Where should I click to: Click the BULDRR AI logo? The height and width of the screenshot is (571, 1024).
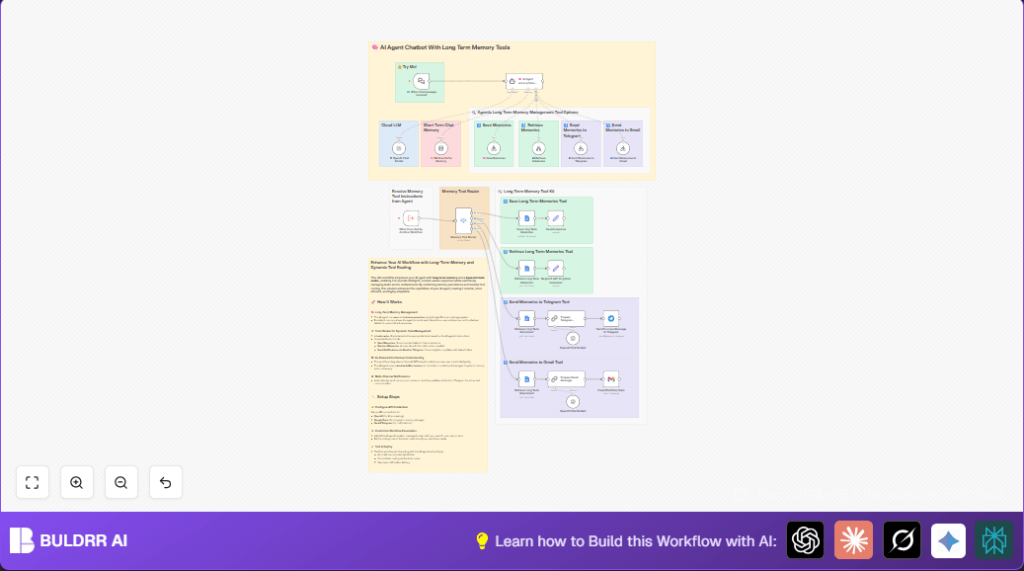point(69,540)
